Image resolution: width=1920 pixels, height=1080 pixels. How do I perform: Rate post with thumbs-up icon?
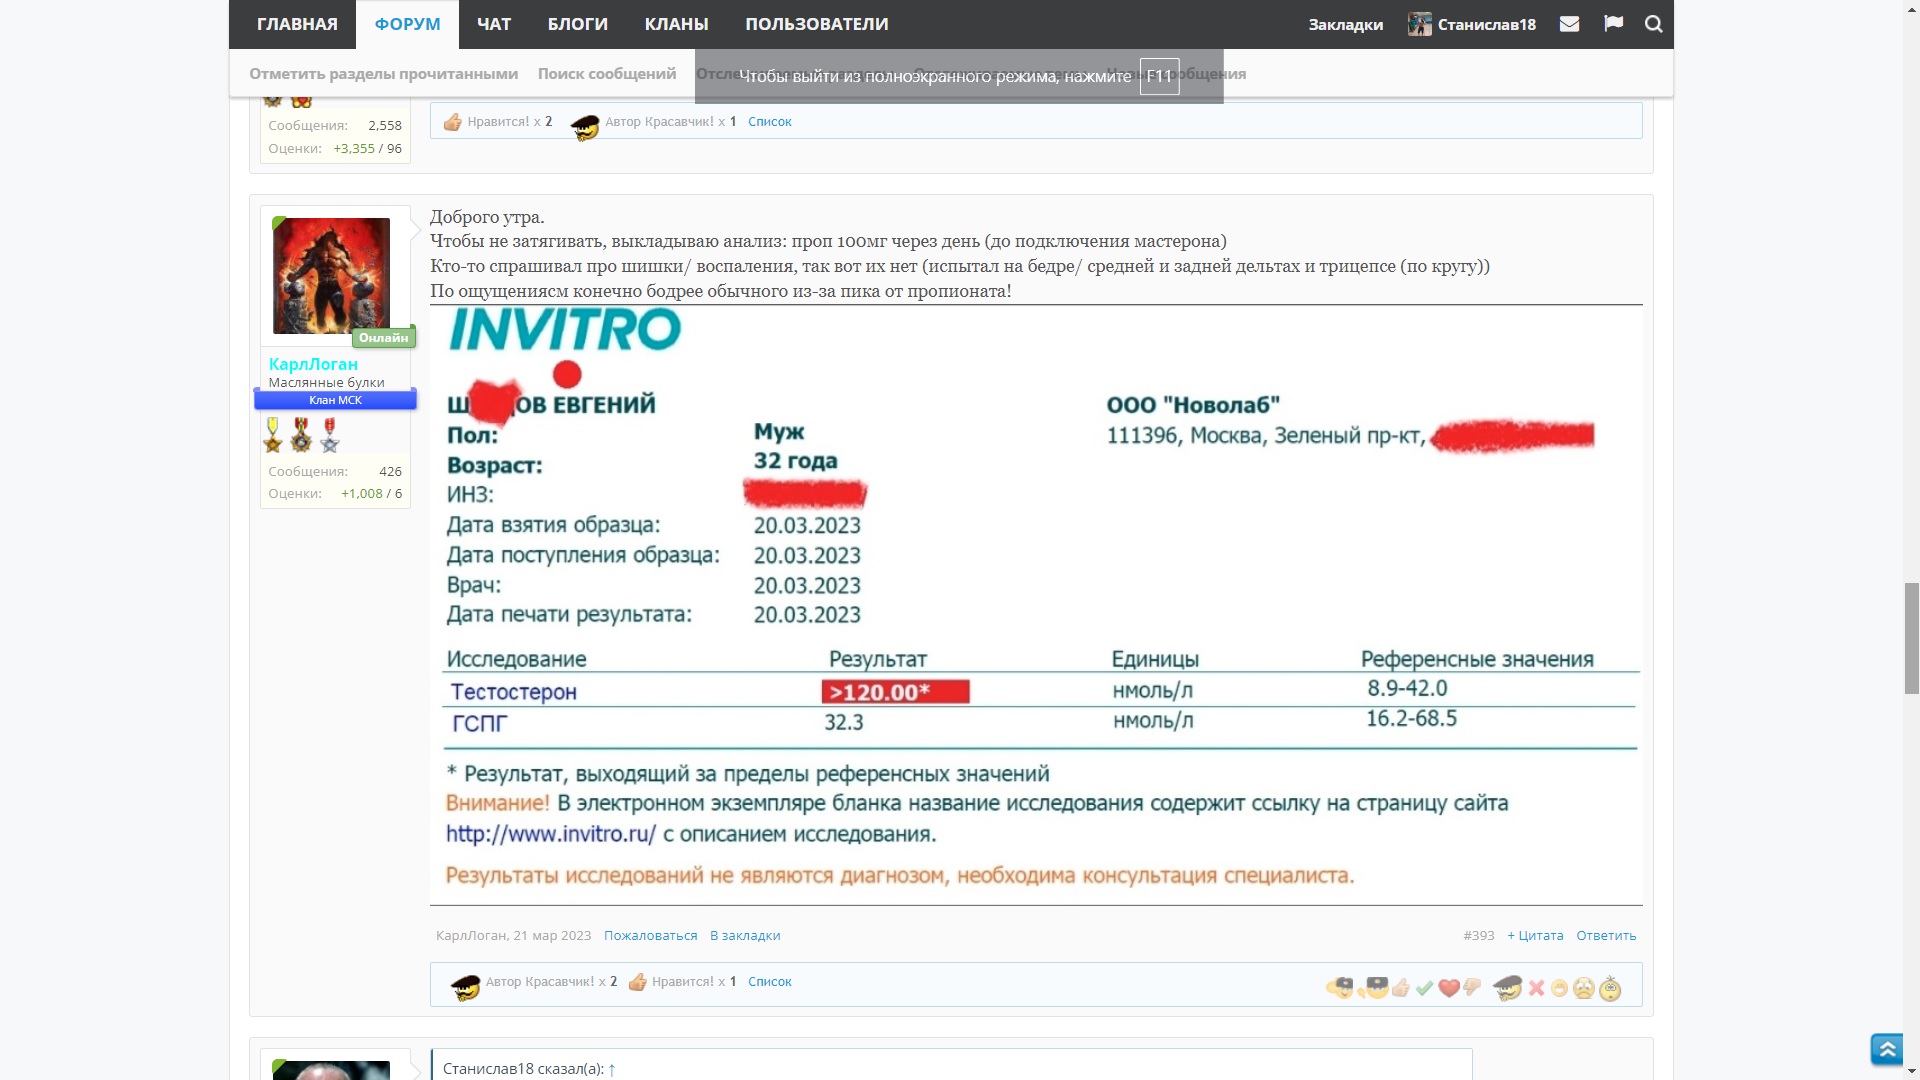1401,988
